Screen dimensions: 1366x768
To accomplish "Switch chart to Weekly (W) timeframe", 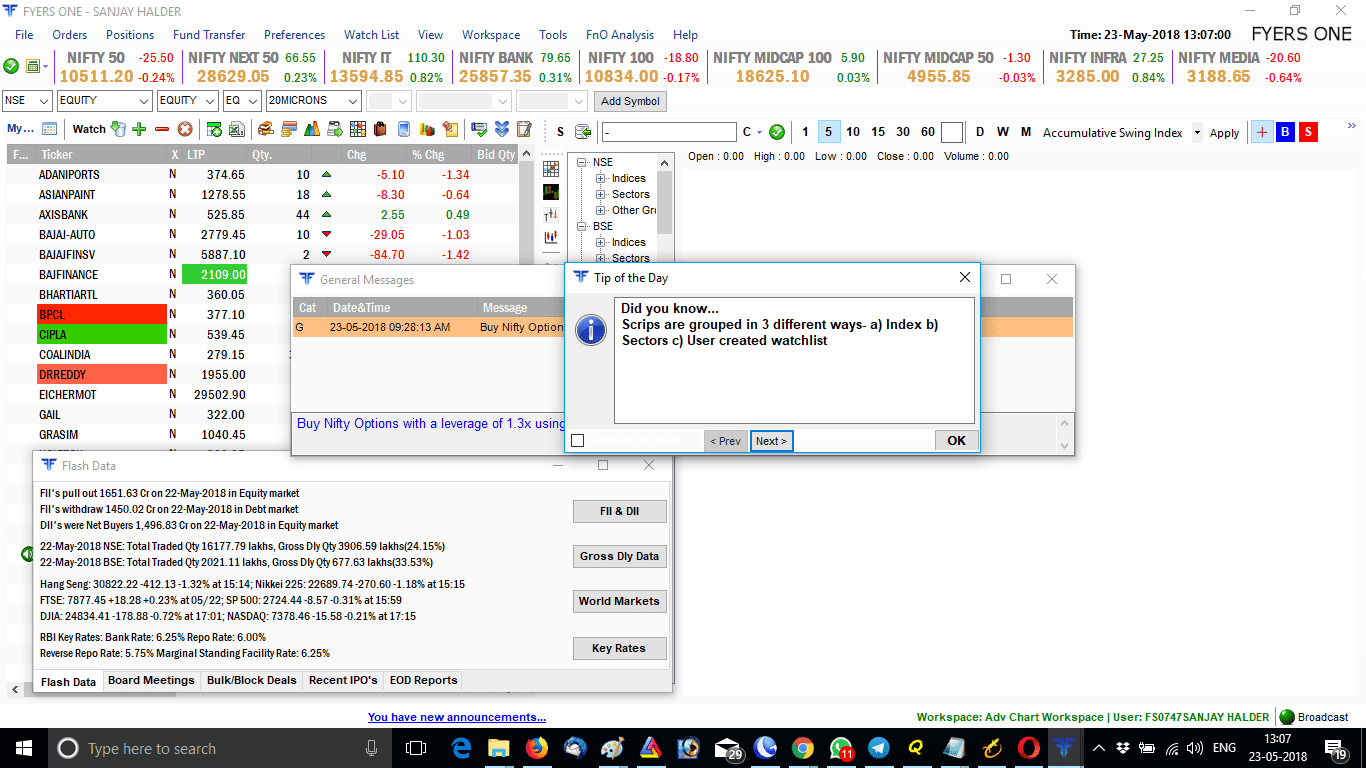I will 1003,132.
